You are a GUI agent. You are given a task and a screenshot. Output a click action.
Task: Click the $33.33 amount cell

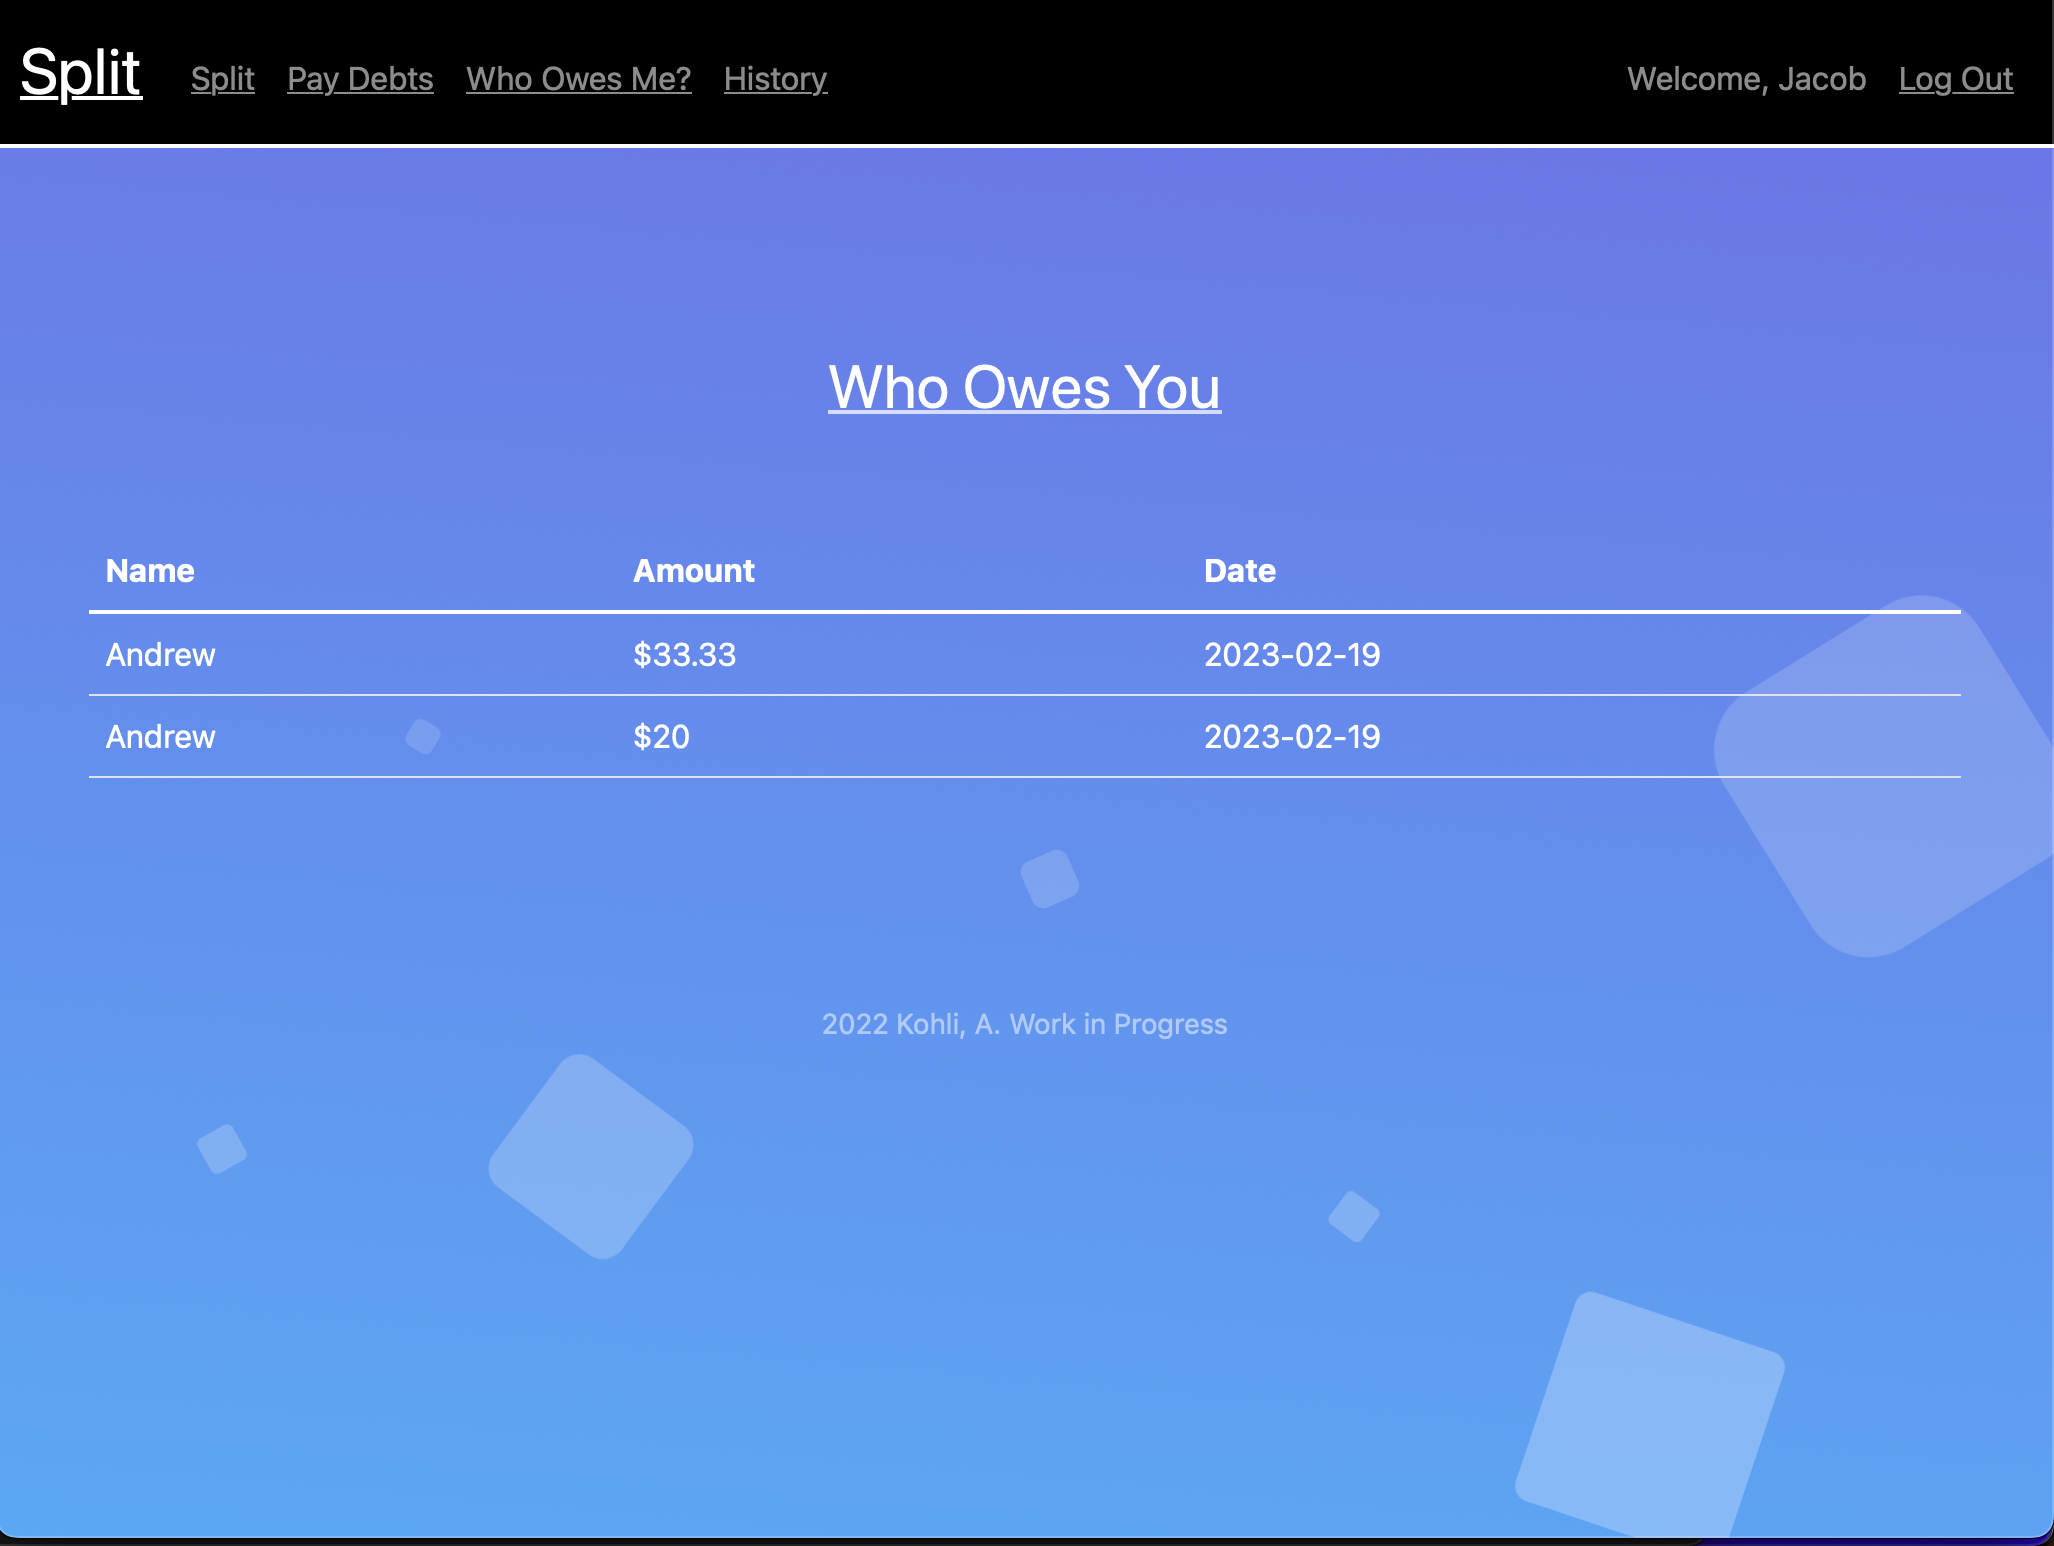point(684,655)
